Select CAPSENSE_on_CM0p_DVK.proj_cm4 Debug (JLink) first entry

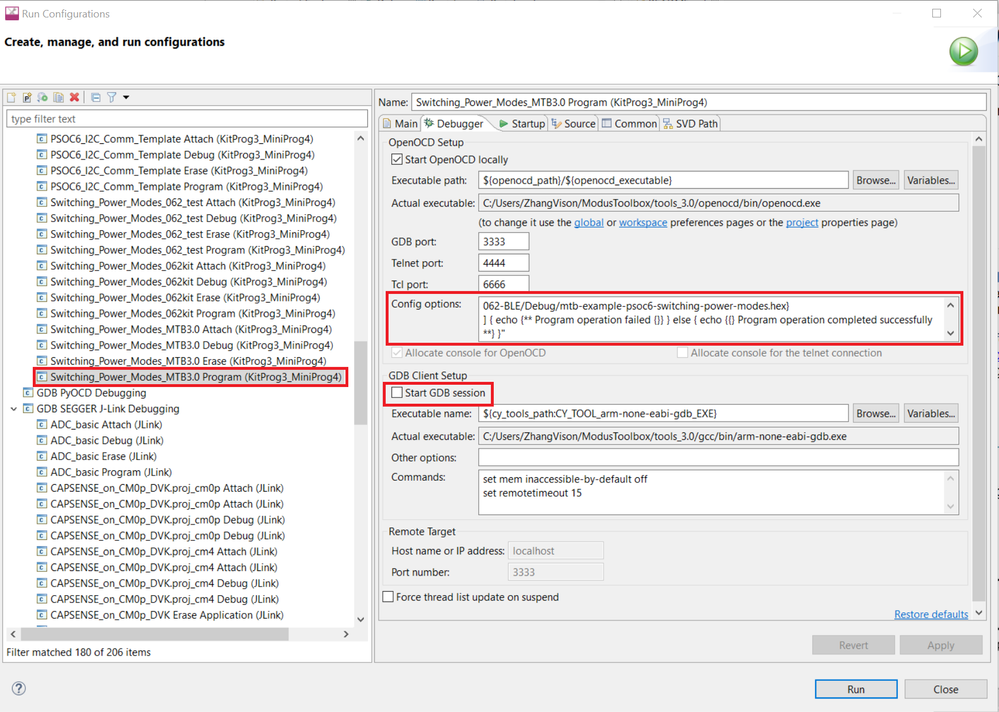tap(164, 583)
